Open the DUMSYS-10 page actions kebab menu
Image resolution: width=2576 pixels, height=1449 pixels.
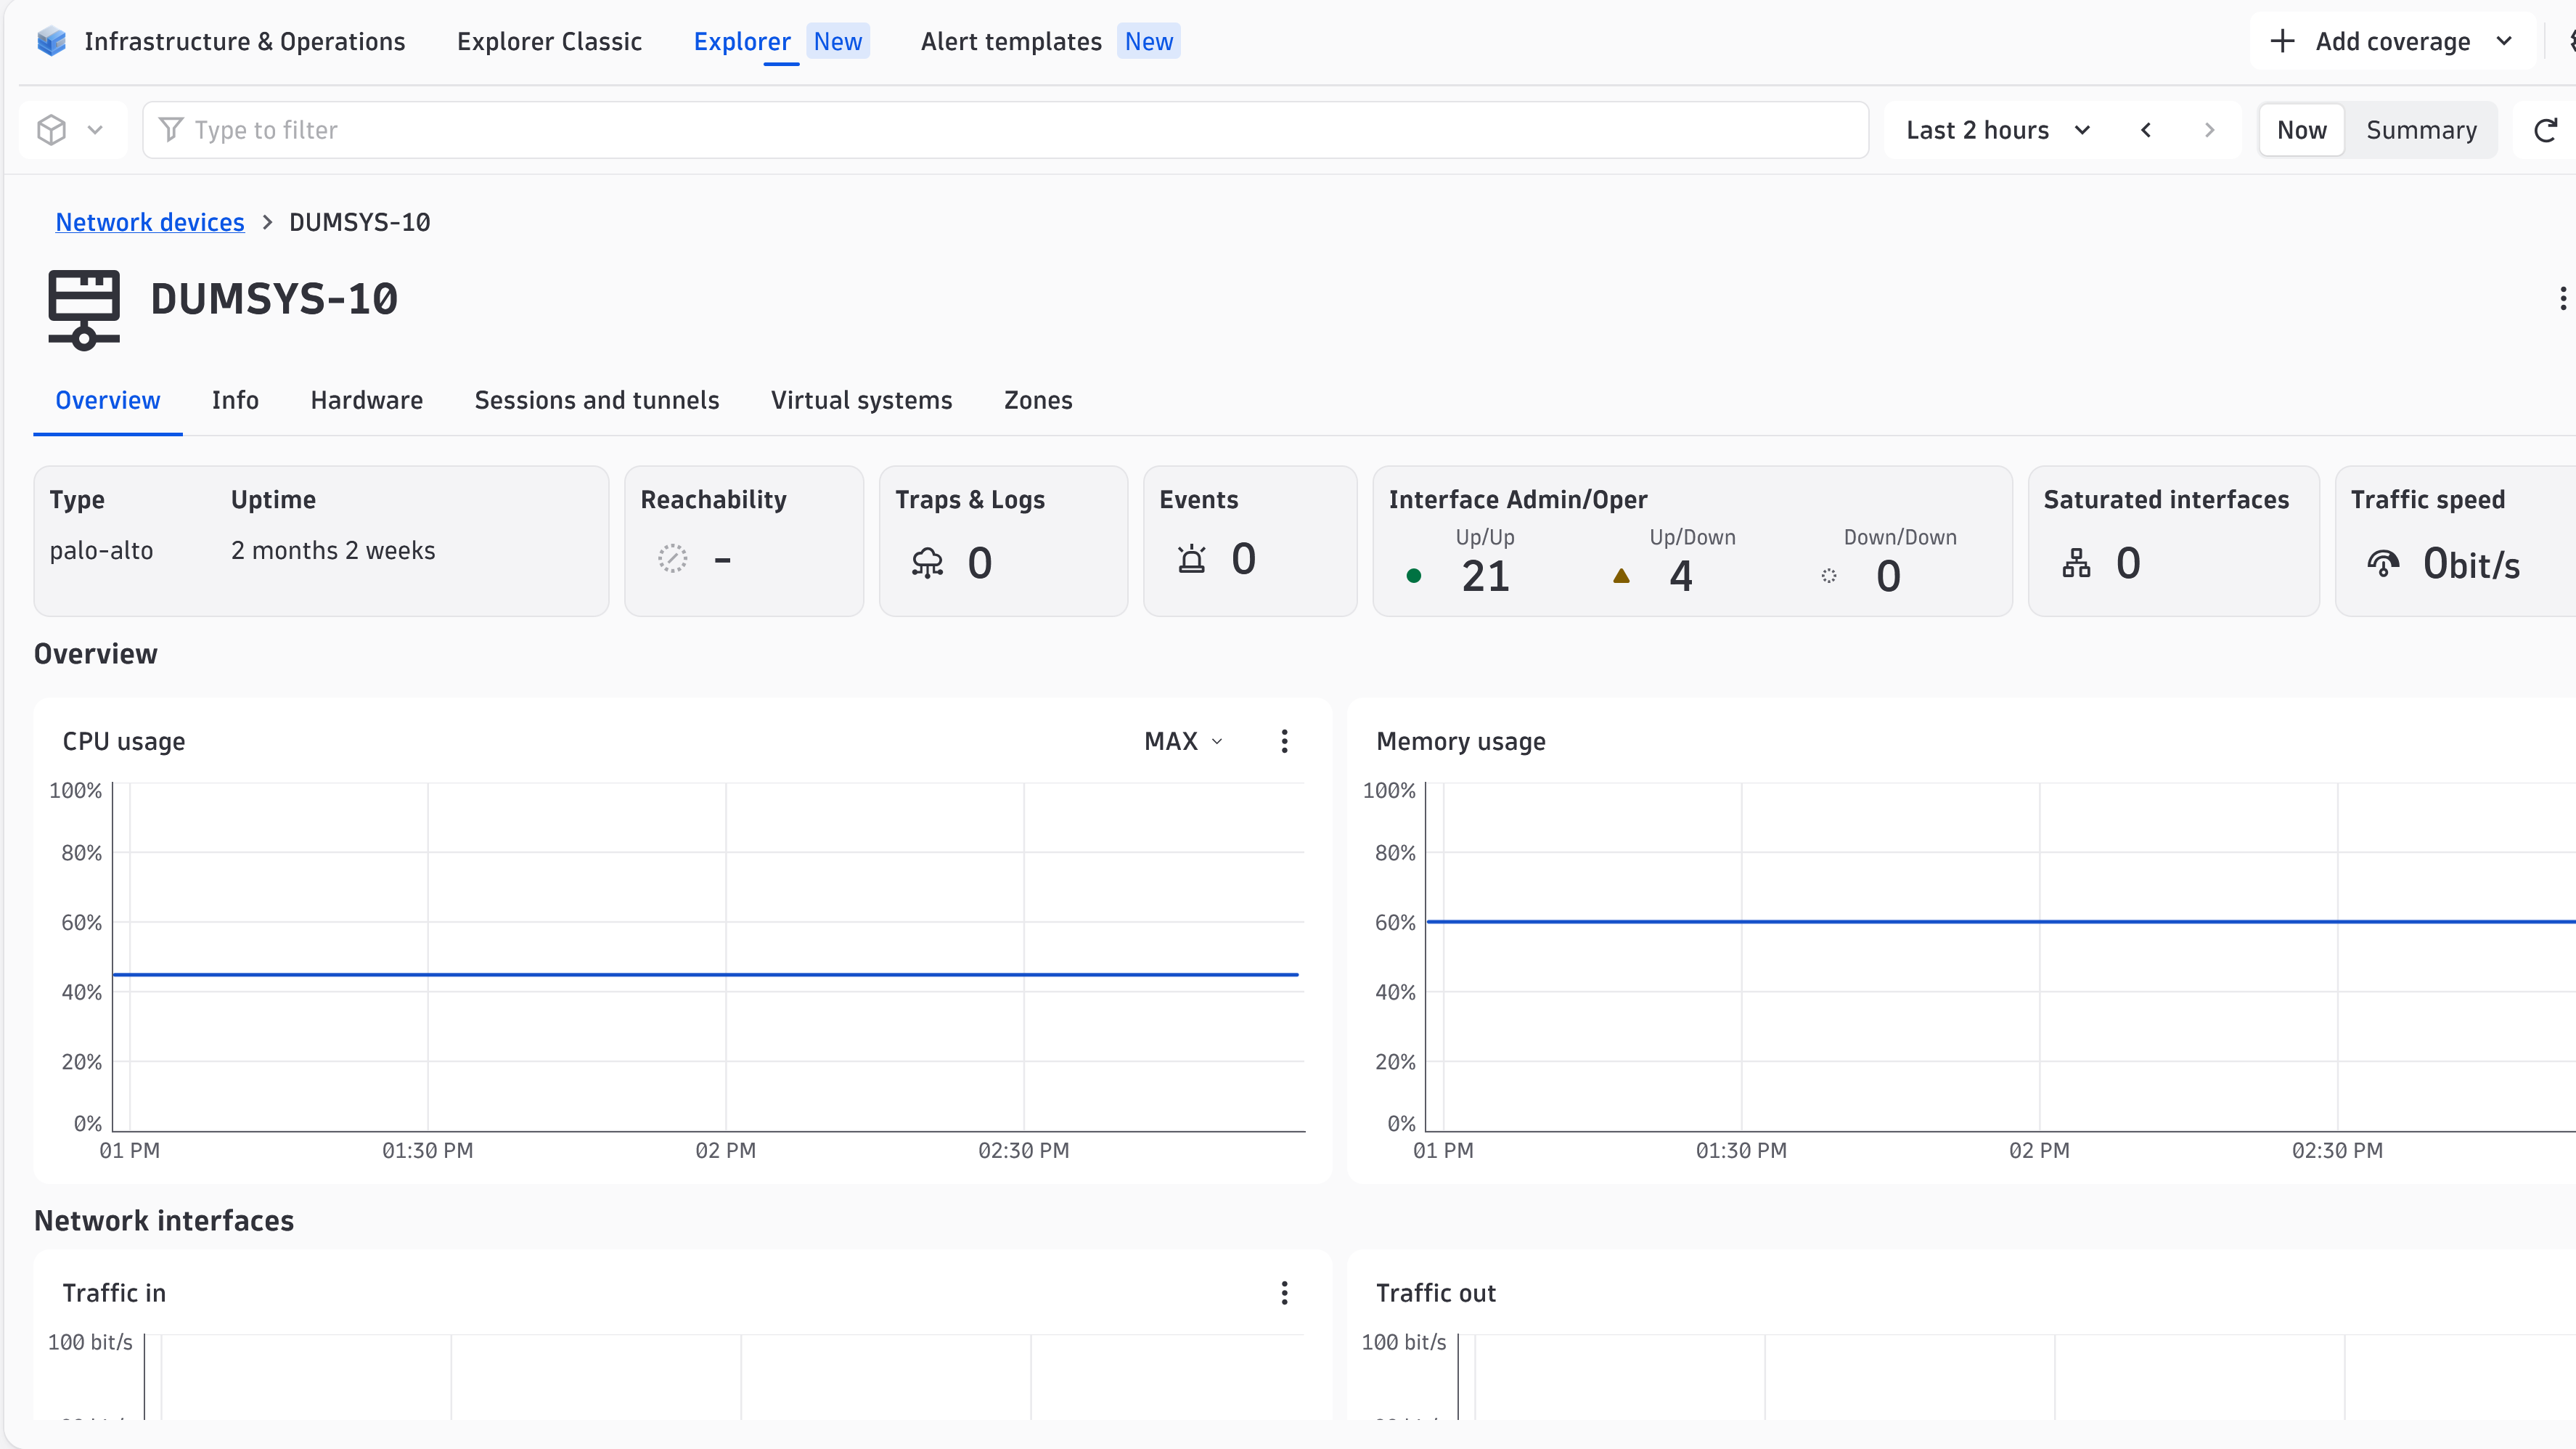tap(2562, 298)
